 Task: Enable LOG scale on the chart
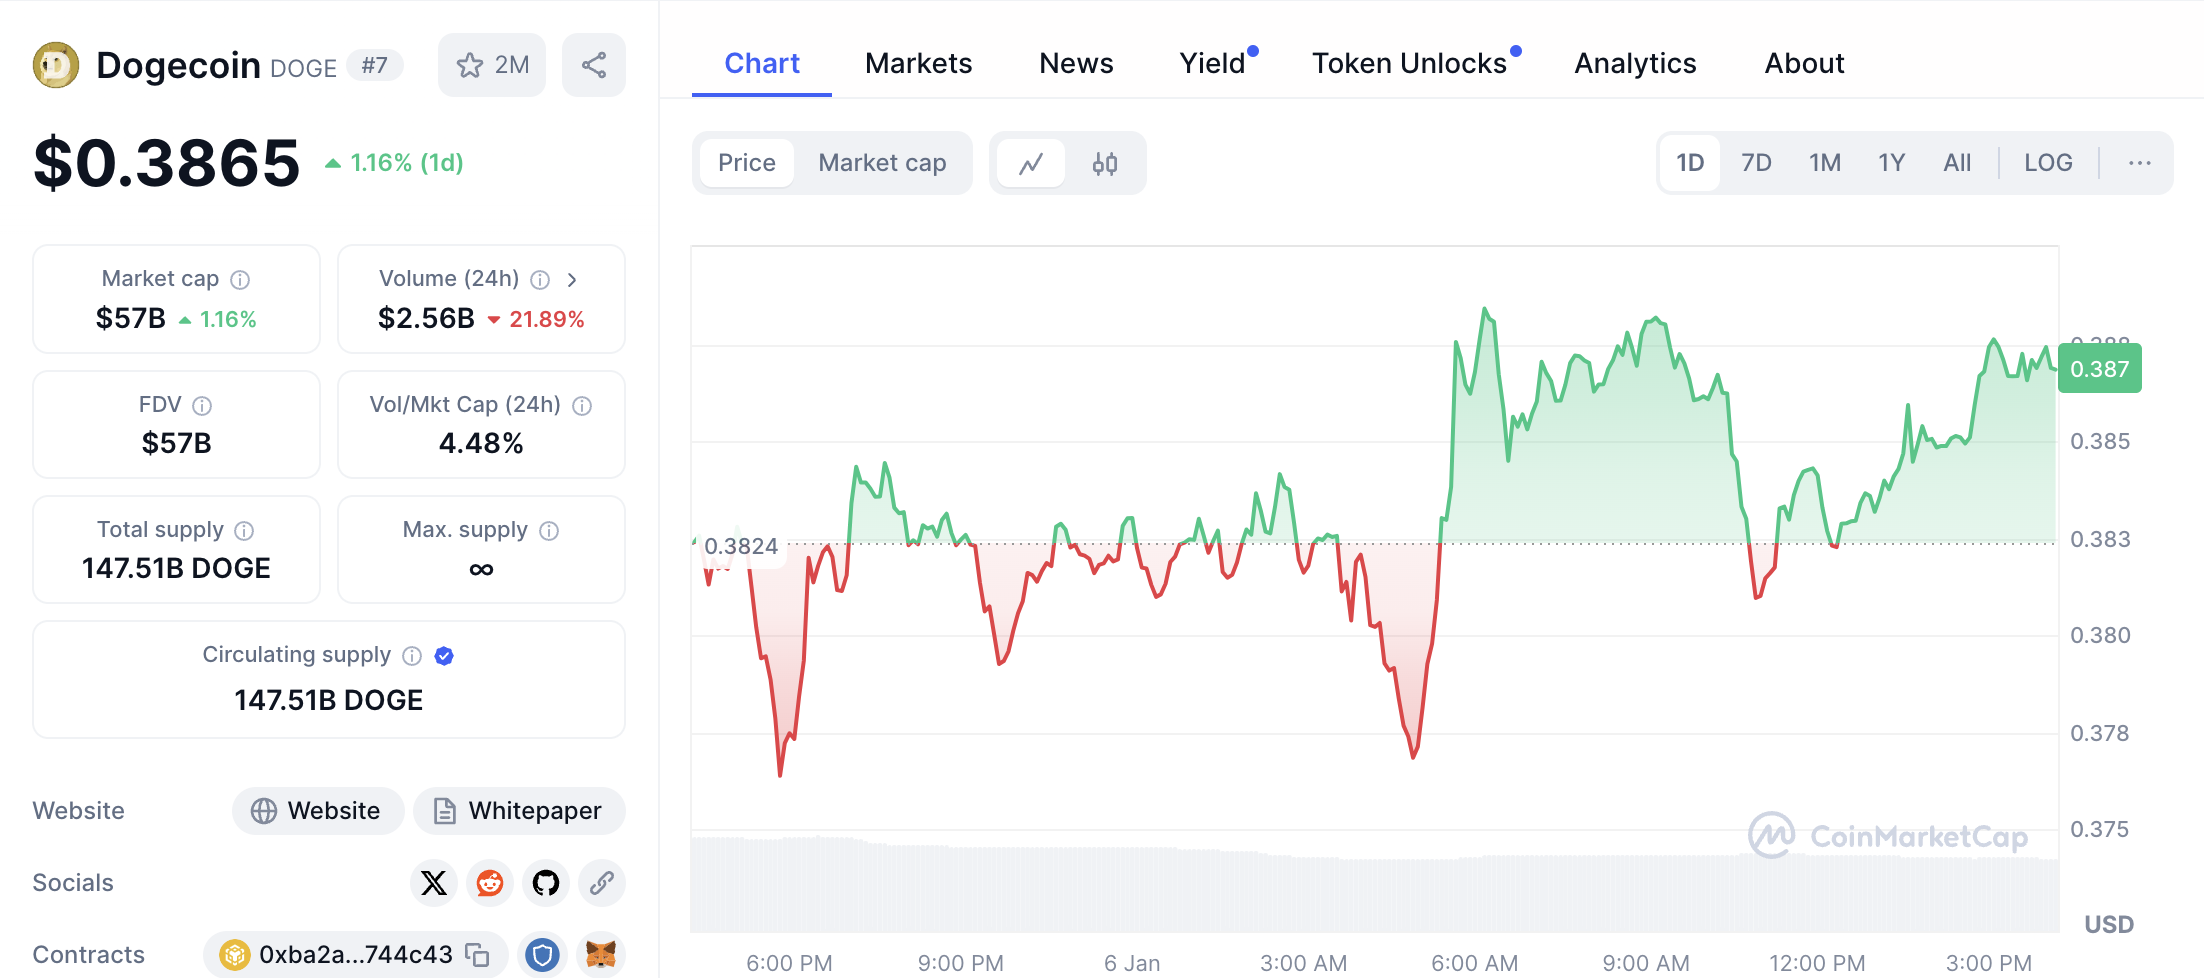(x=2047, y=163)
